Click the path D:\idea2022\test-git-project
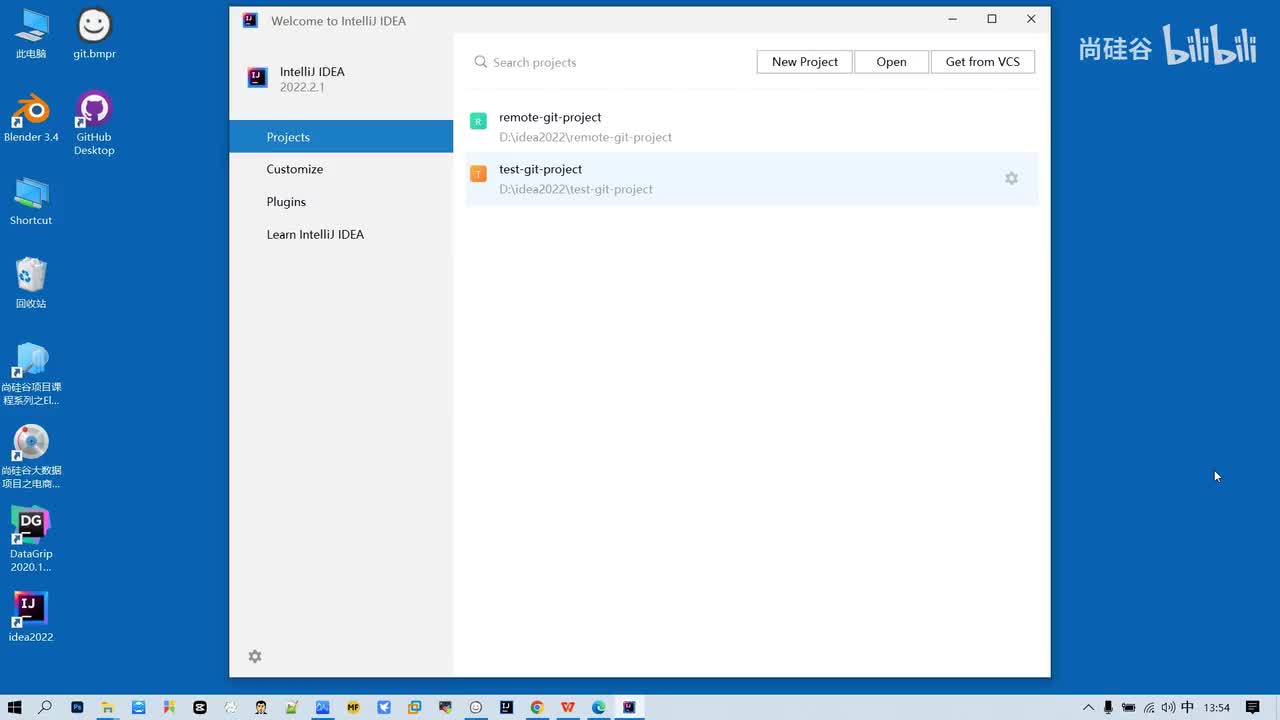1280x720 pixels. point(576,189)
